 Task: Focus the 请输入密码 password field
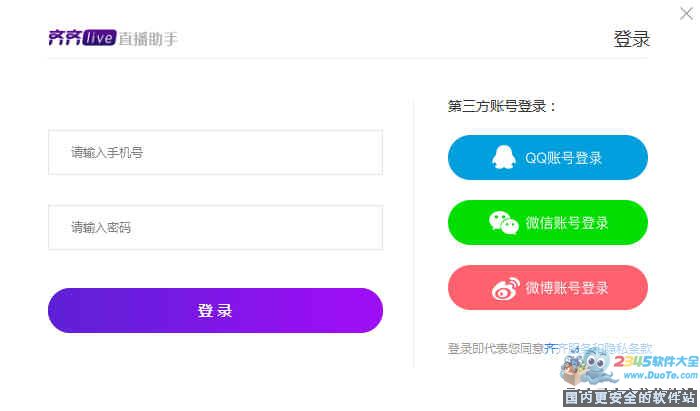[x=215, y=228]
